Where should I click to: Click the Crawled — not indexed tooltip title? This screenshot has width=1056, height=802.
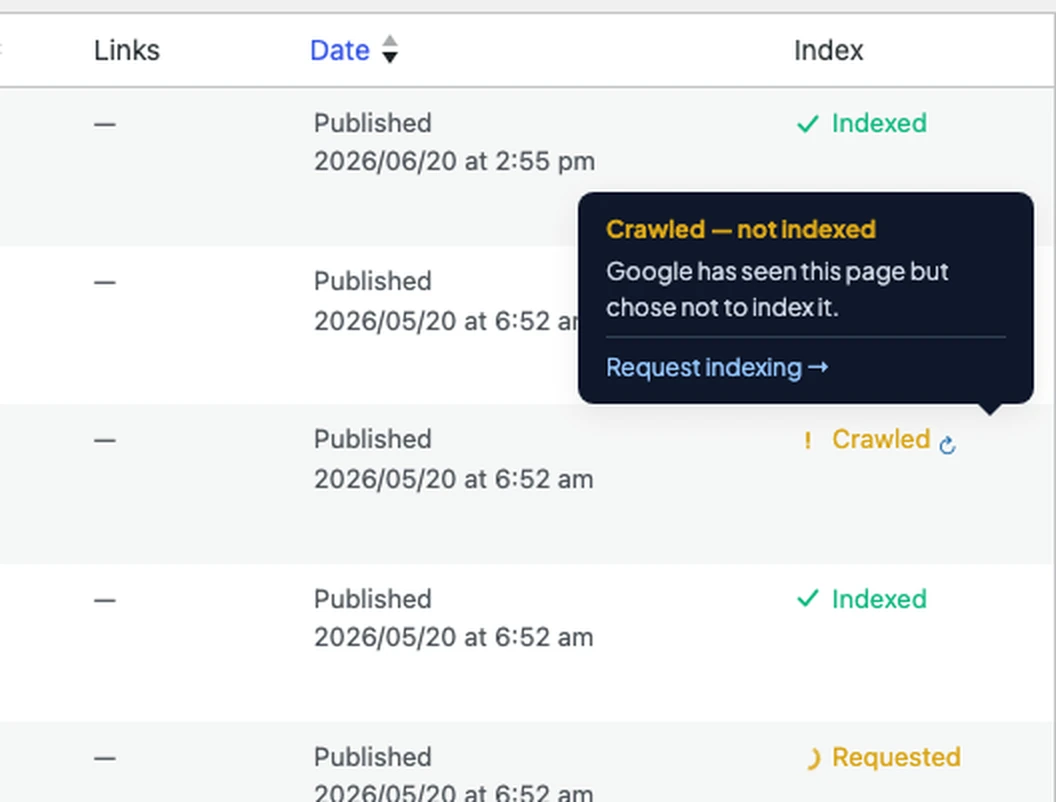(741, 230)
